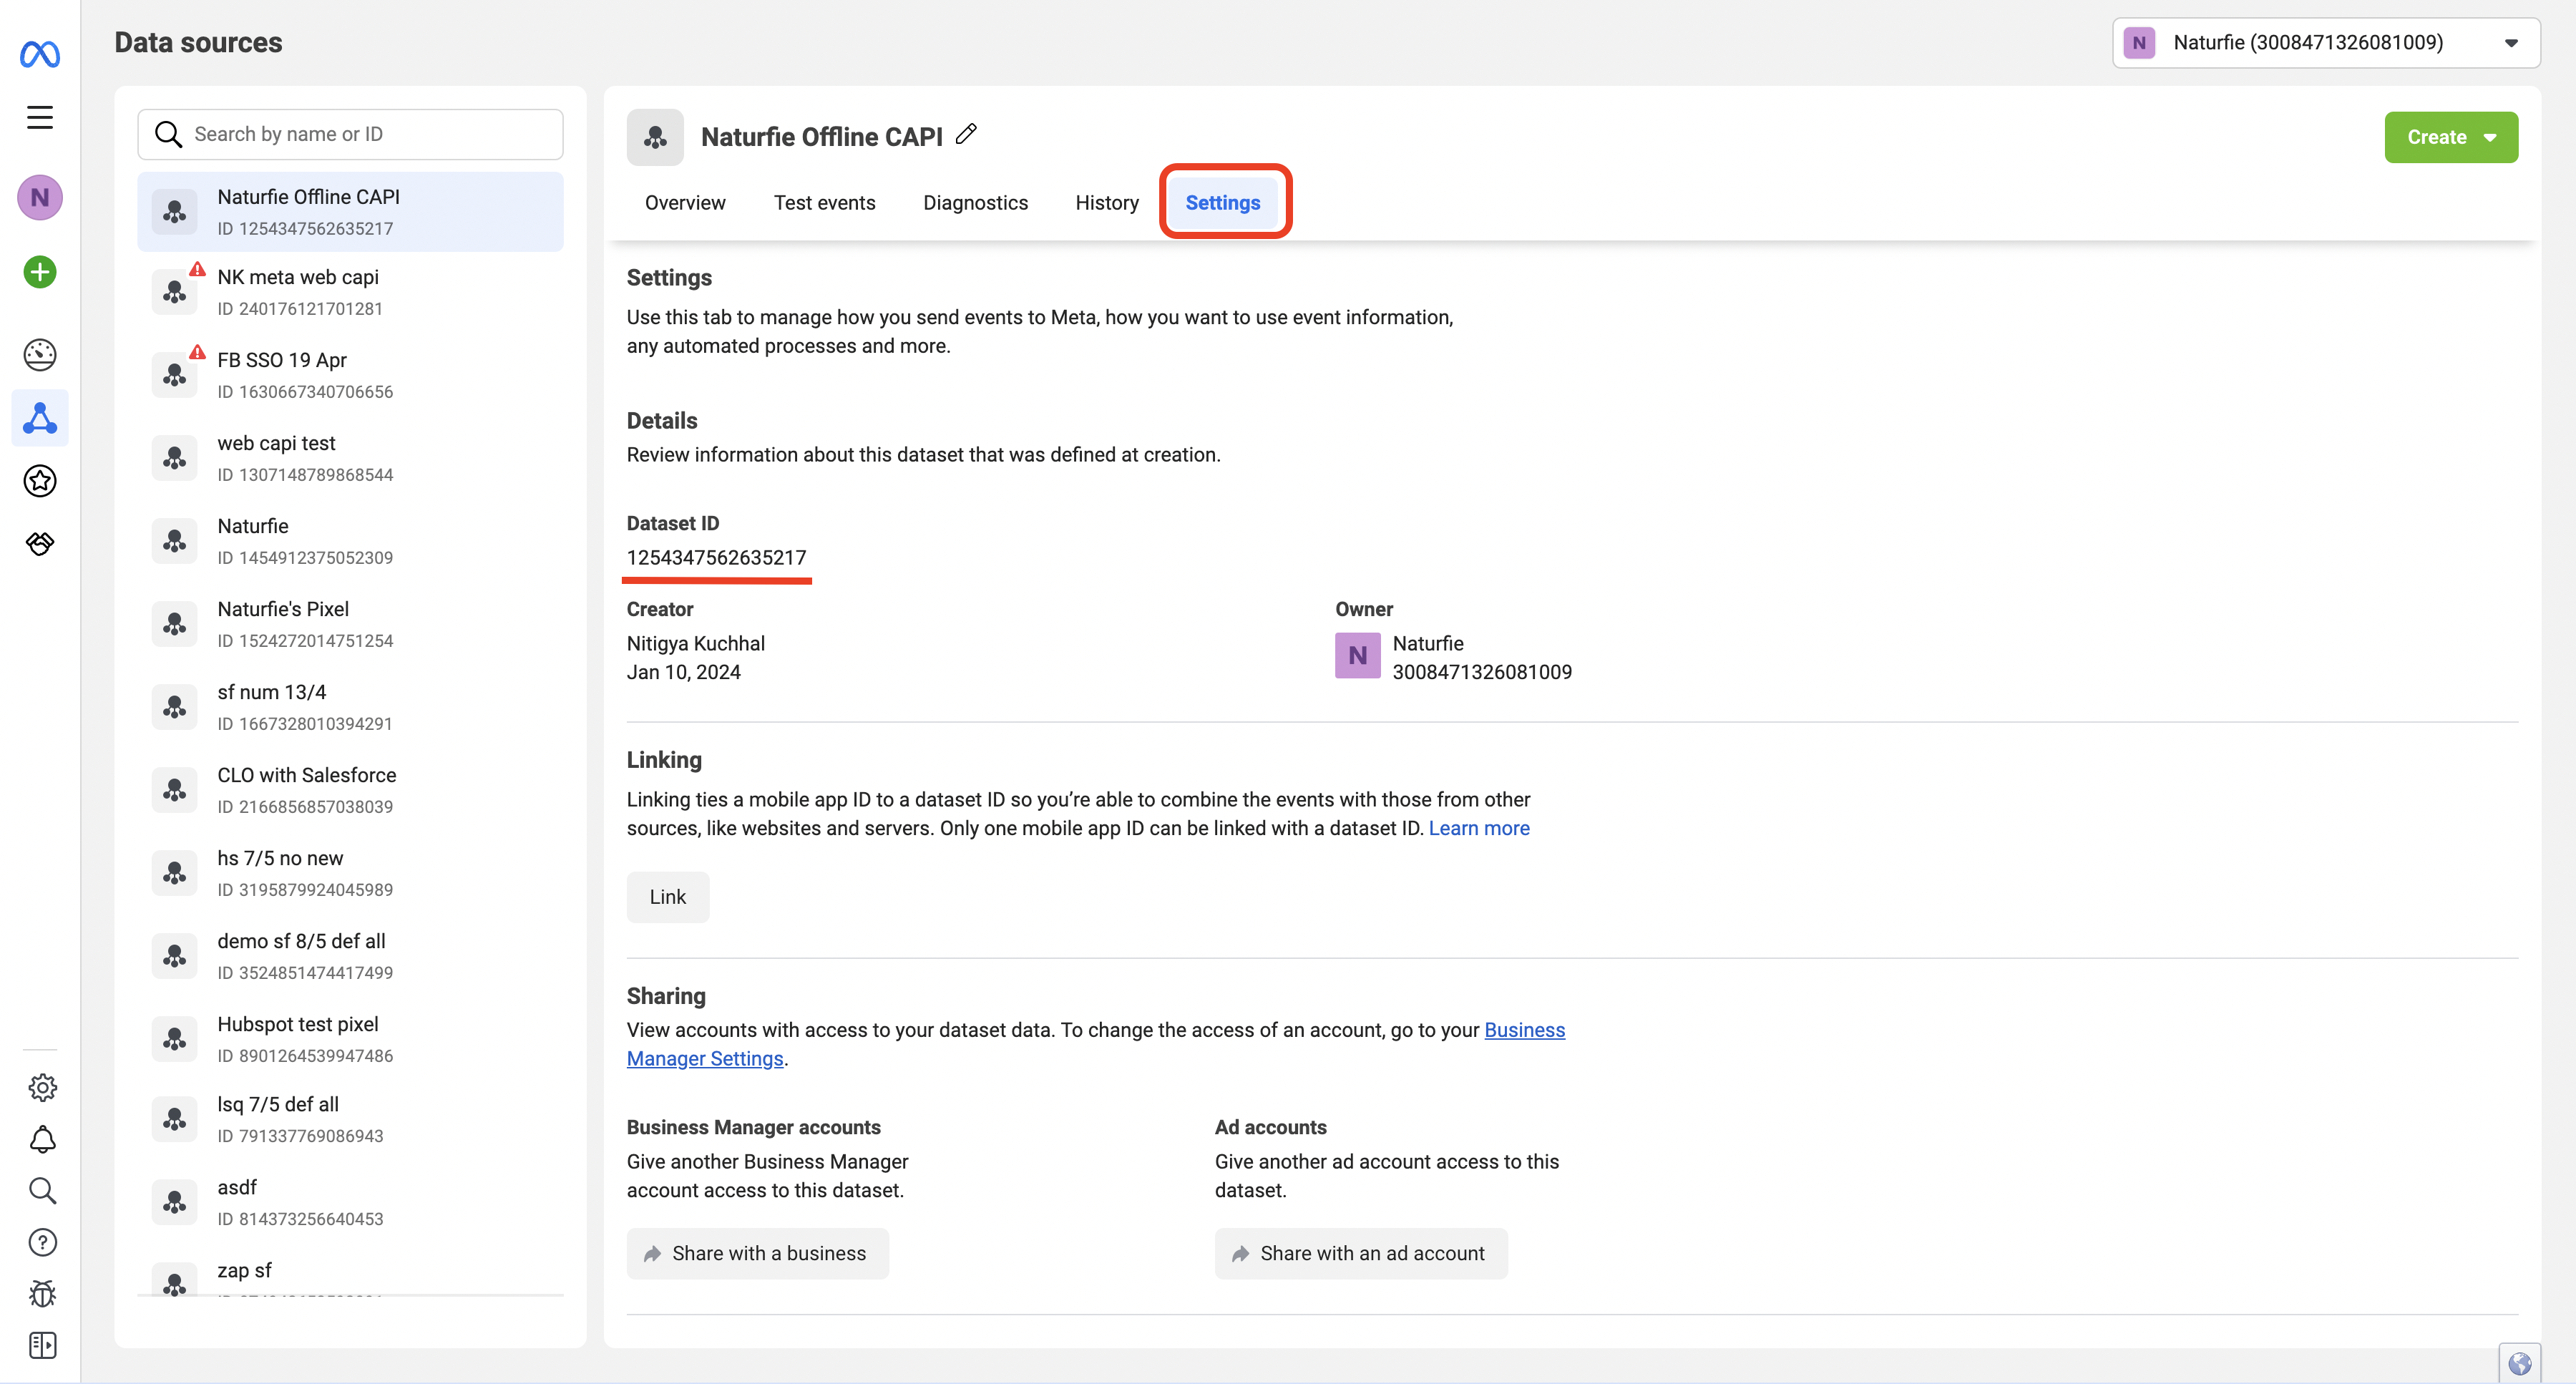This screenshot has height=1384, width=2576.
Task: Select the Settings tab
Action: (x=1223, y=203)
